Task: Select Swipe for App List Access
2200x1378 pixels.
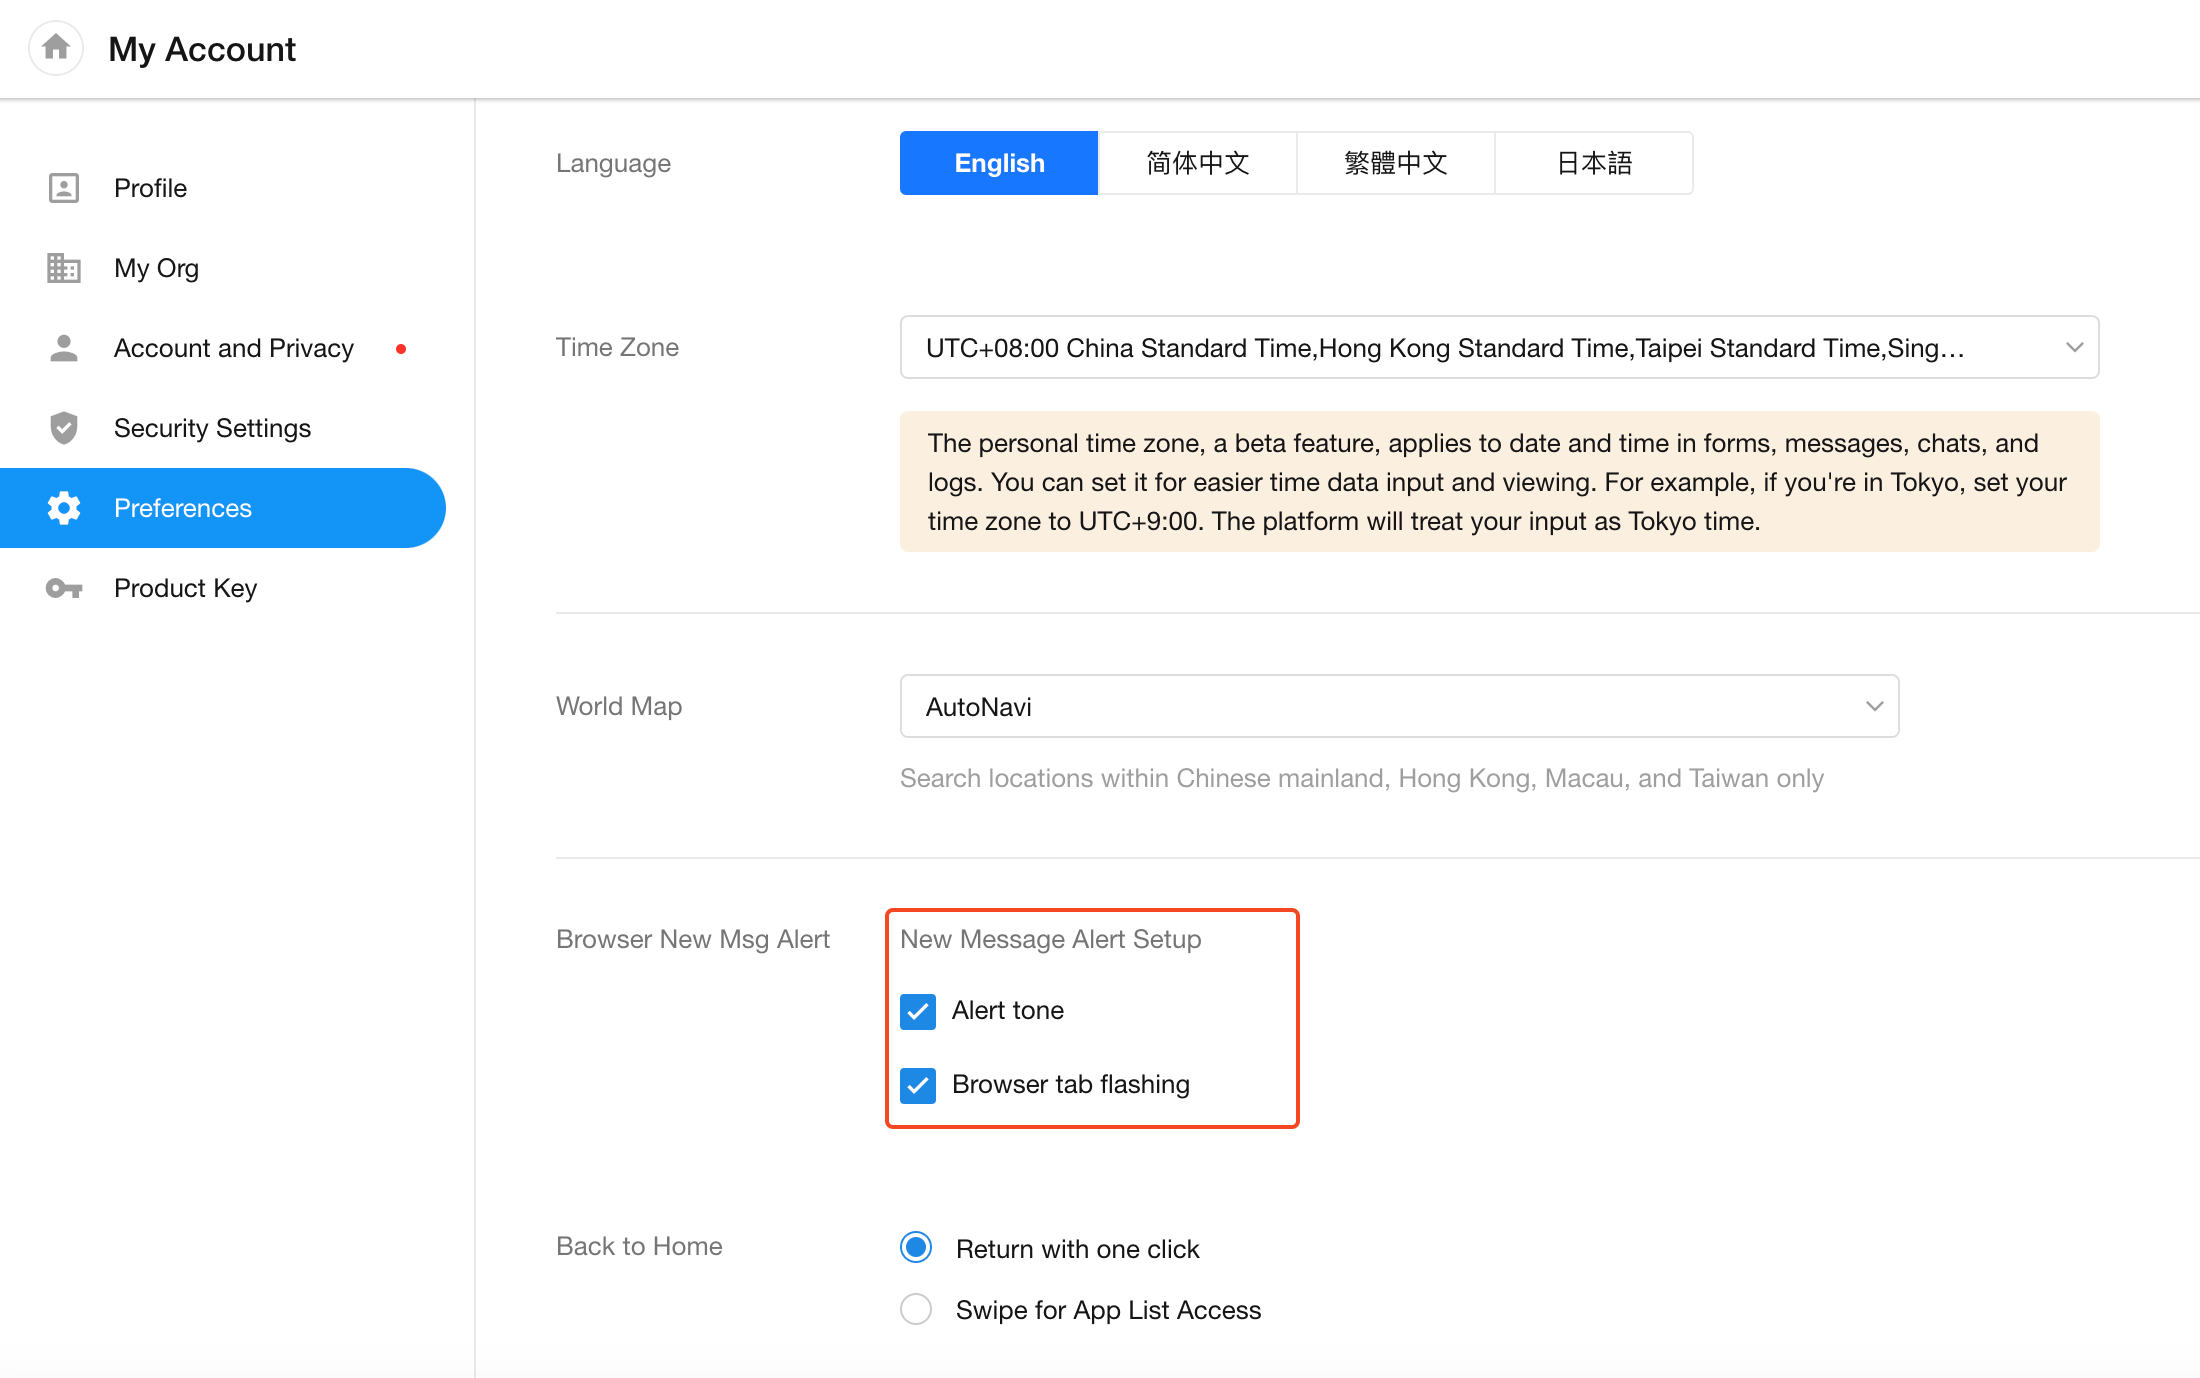Action: coord(916,1309)
